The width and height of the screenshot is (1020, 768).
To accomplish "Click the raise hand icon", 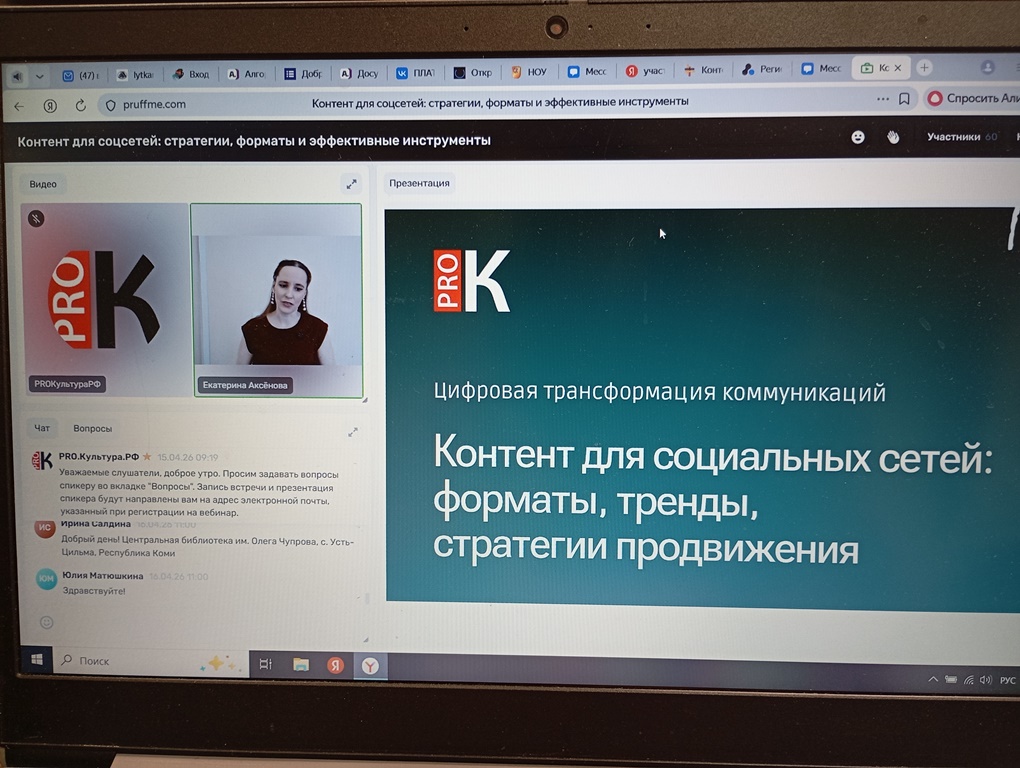I will click(893, 137).
